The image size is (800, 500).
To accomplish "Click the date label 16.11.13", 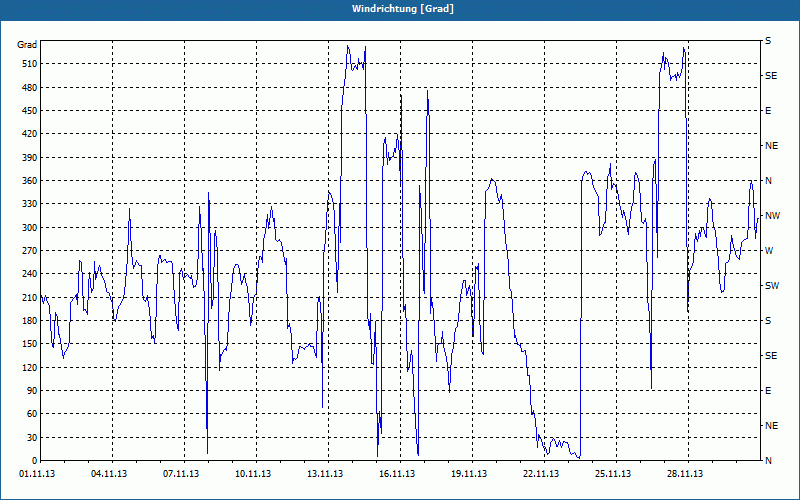I will pyautogui.click(x=397, y=474).
